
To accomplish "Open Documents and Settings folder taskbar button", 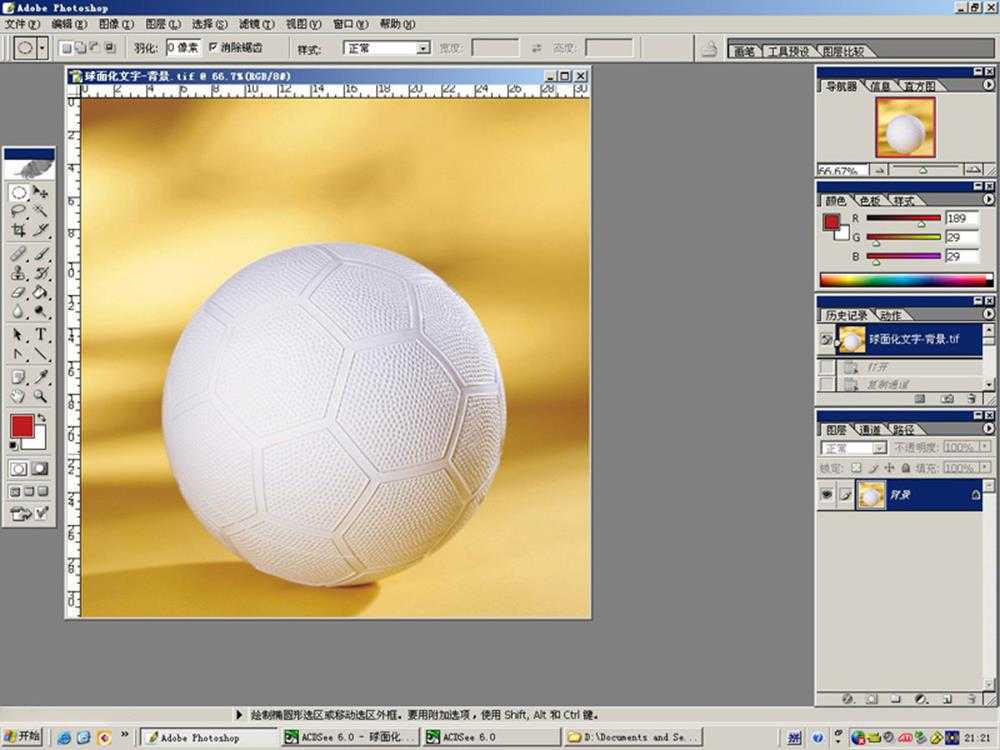I will [635, 737].
